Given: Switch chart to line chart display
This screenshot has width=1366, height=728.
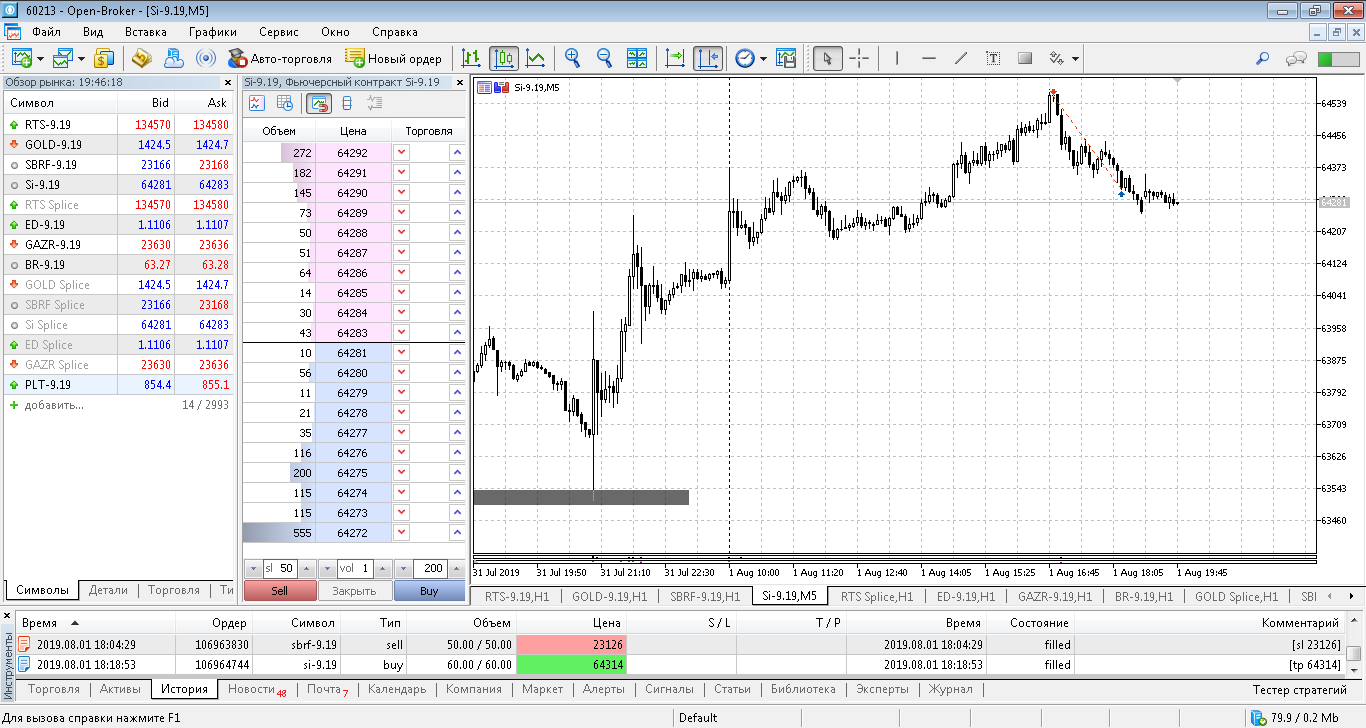Looking at the screenshot, I should click(536, 58).
